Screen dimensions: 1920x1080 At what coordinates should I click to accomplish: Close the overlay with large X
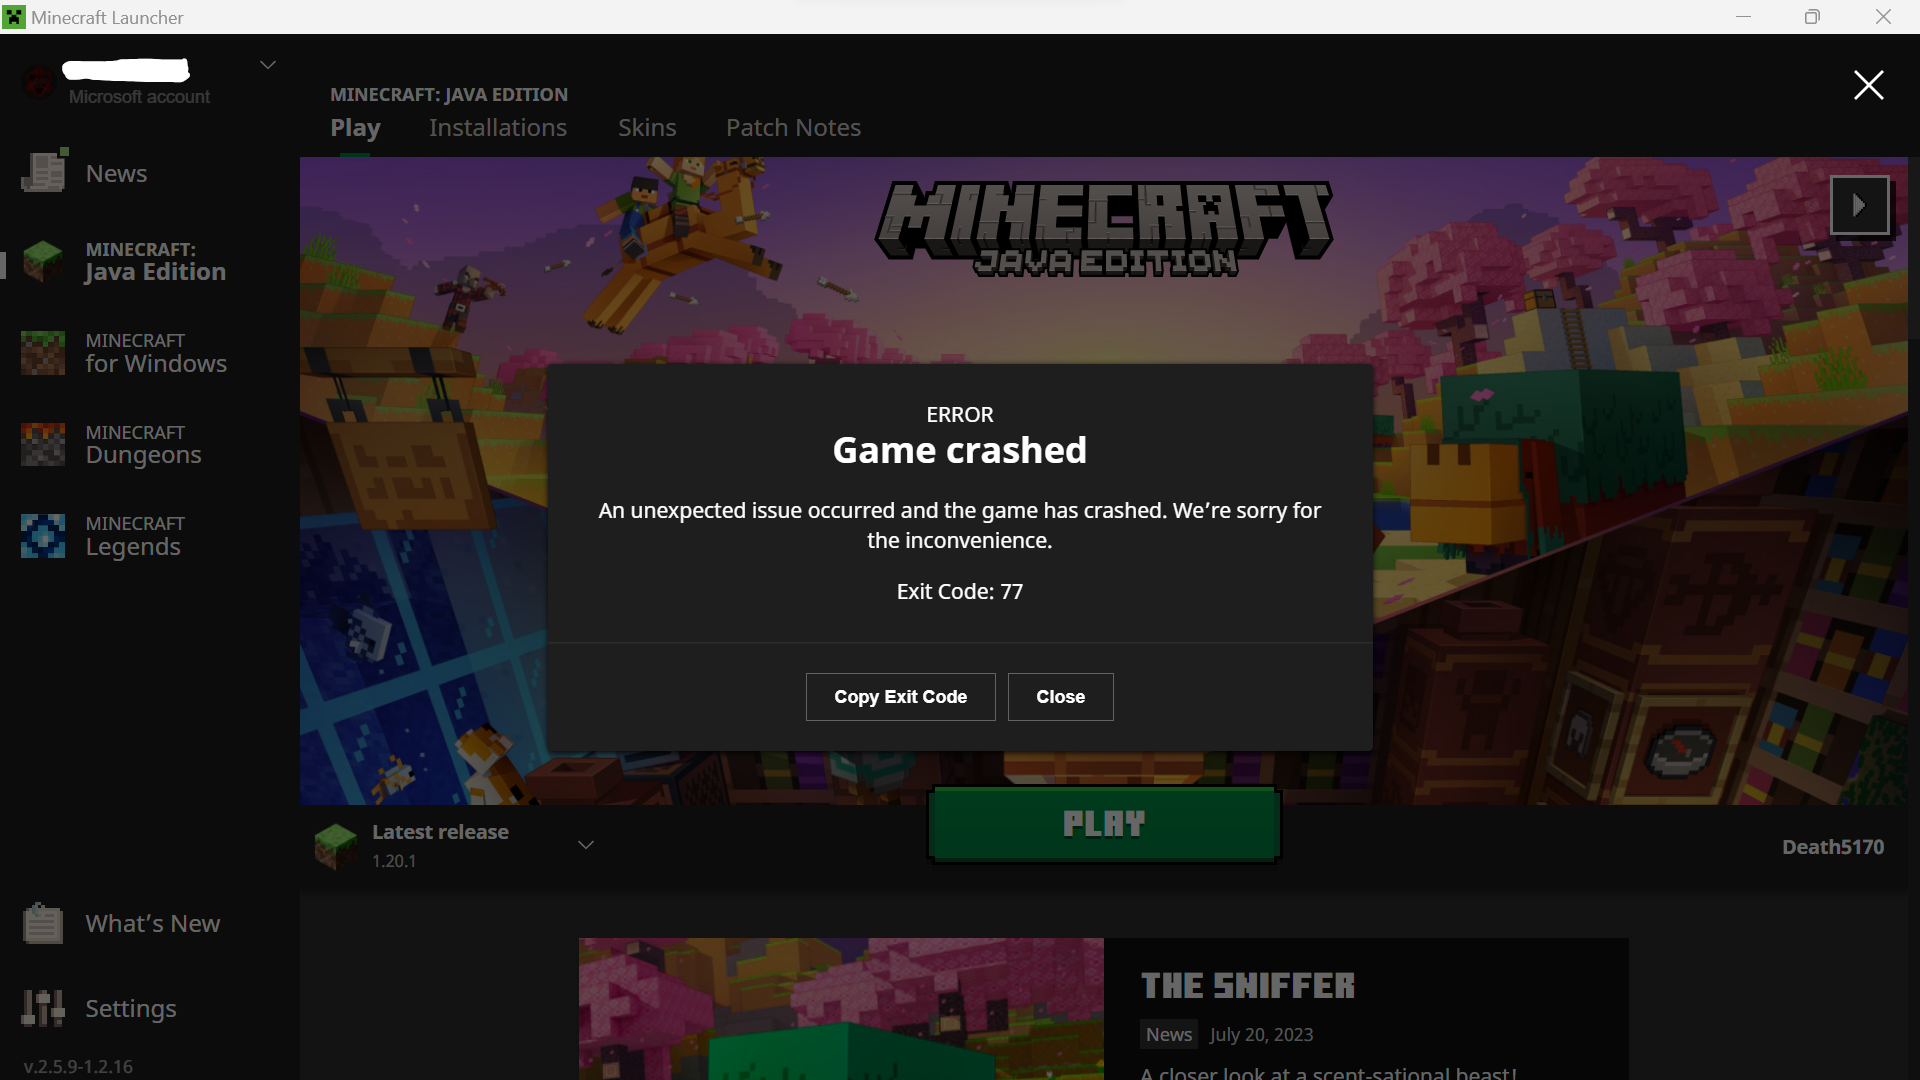1868,85
